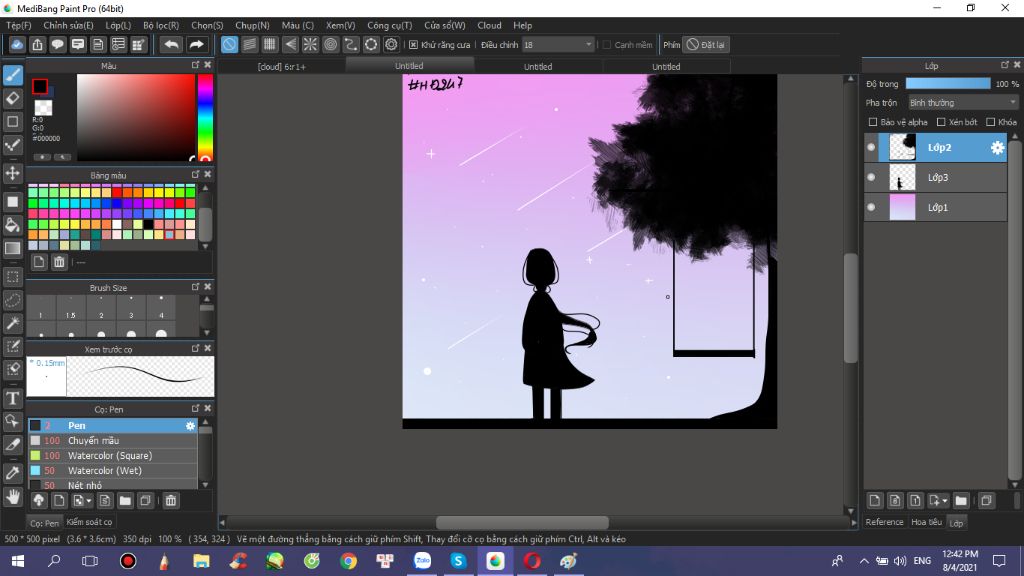Open Google Chrome from taskbar
This screenshot has height=576, width=1024.
[x=348, y=561]
